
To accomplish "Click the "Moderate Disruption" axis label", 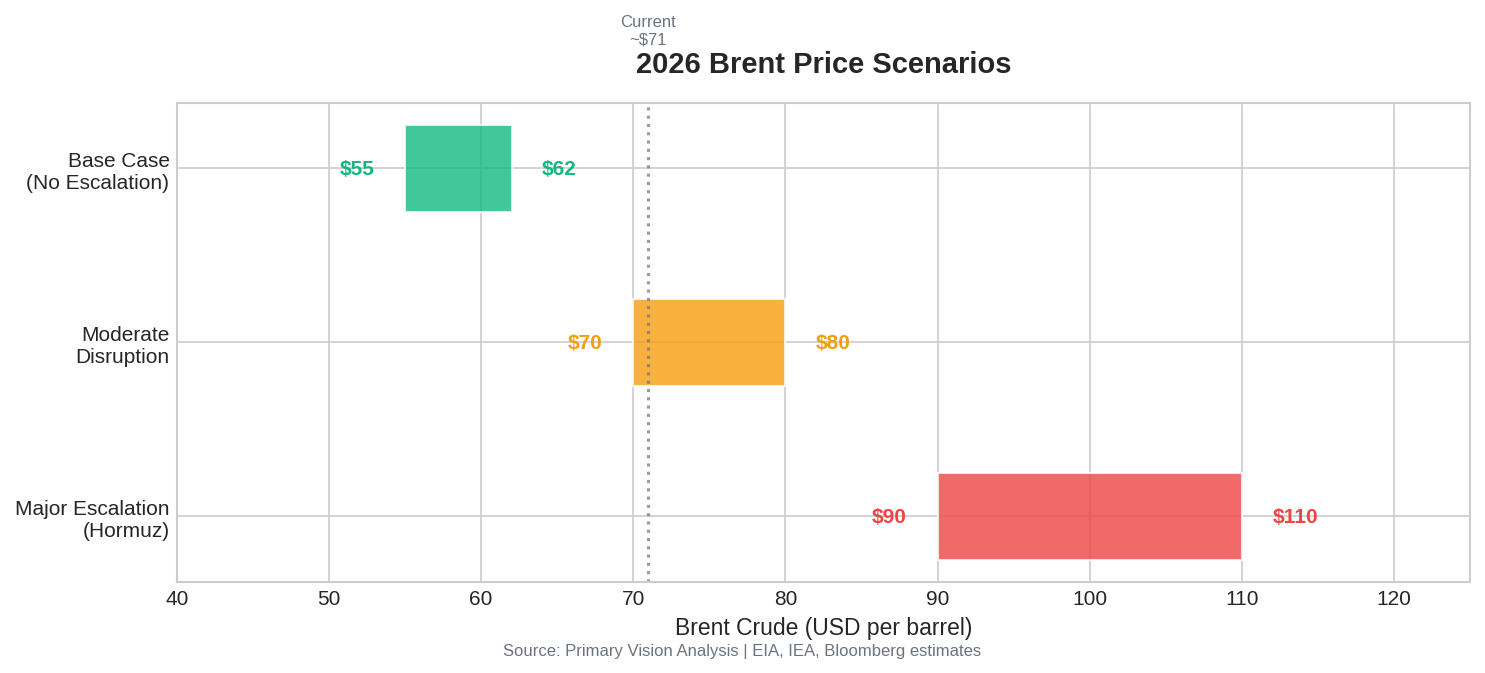I will [123, 345].
